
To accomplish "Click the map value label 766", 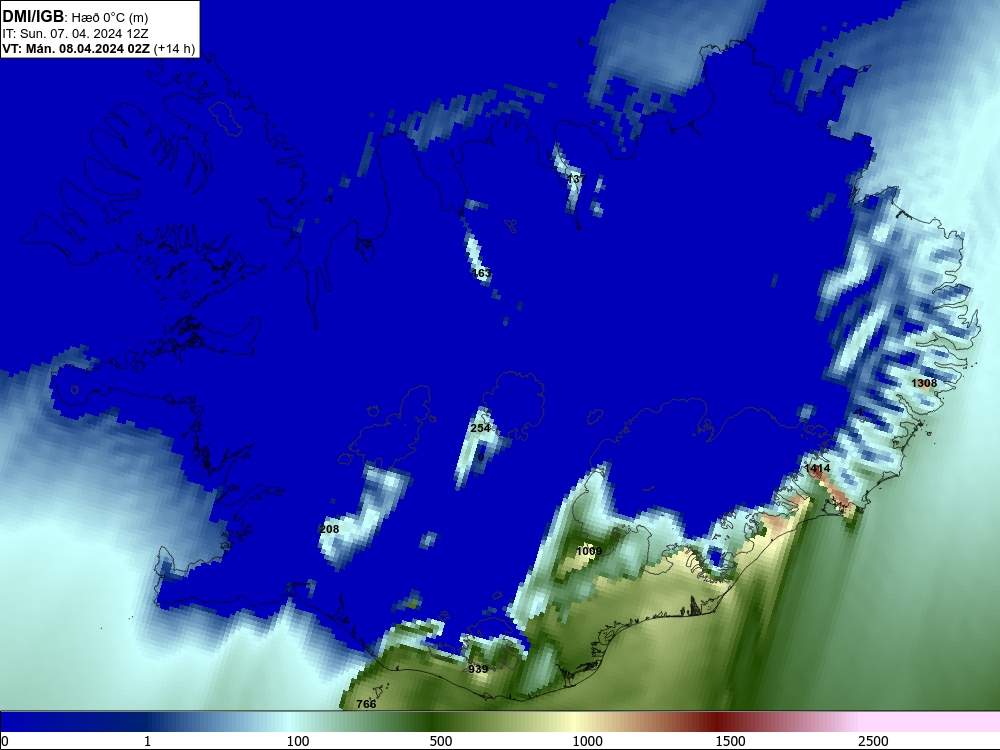I will coord(366,703).
